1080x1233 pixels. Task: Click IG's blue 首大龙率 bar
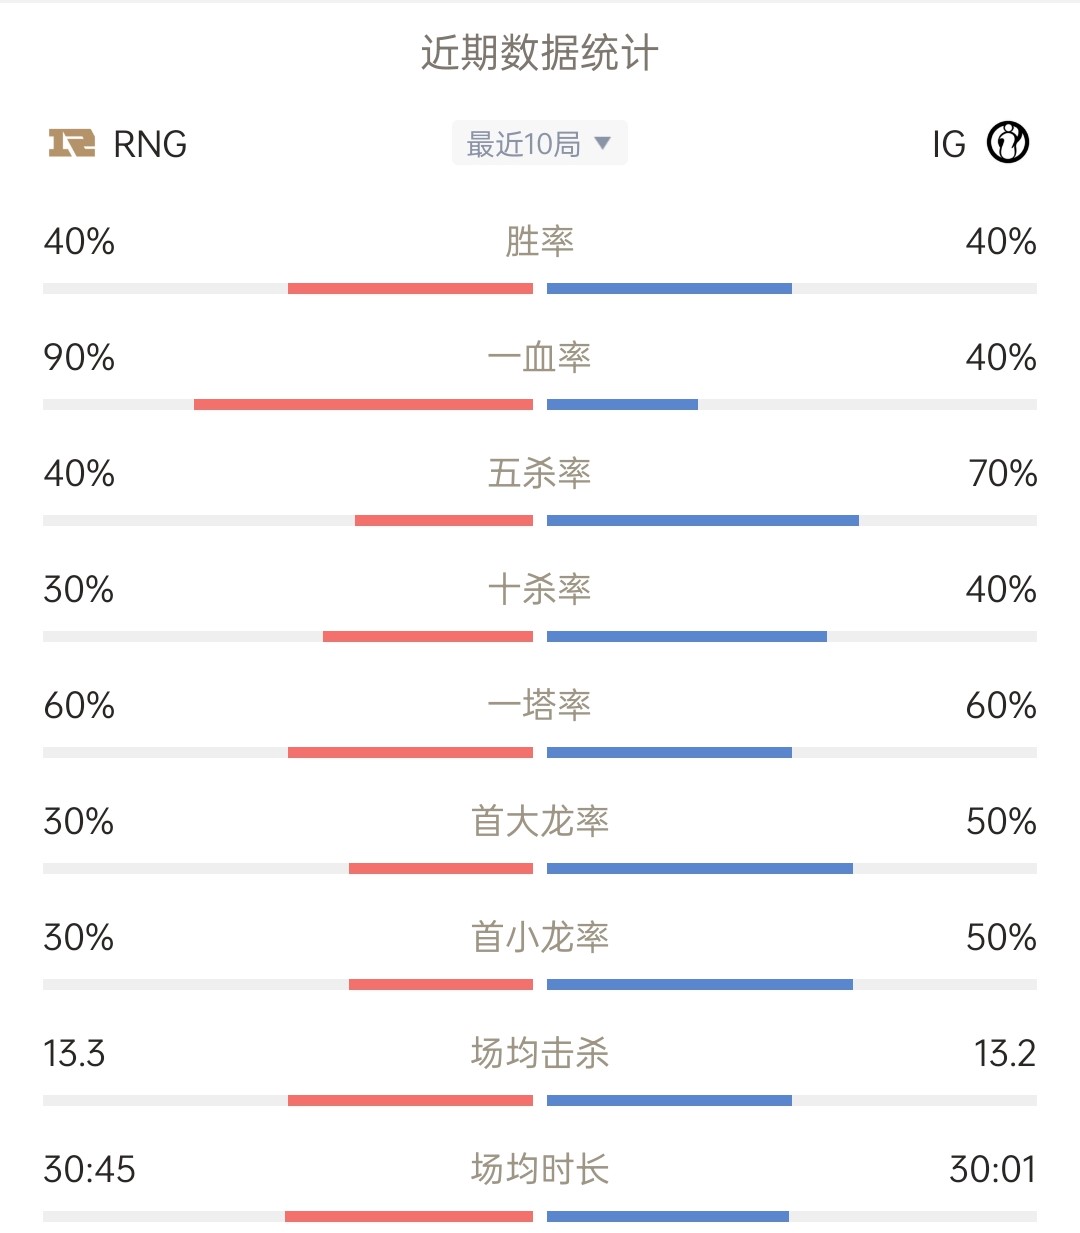700,868
